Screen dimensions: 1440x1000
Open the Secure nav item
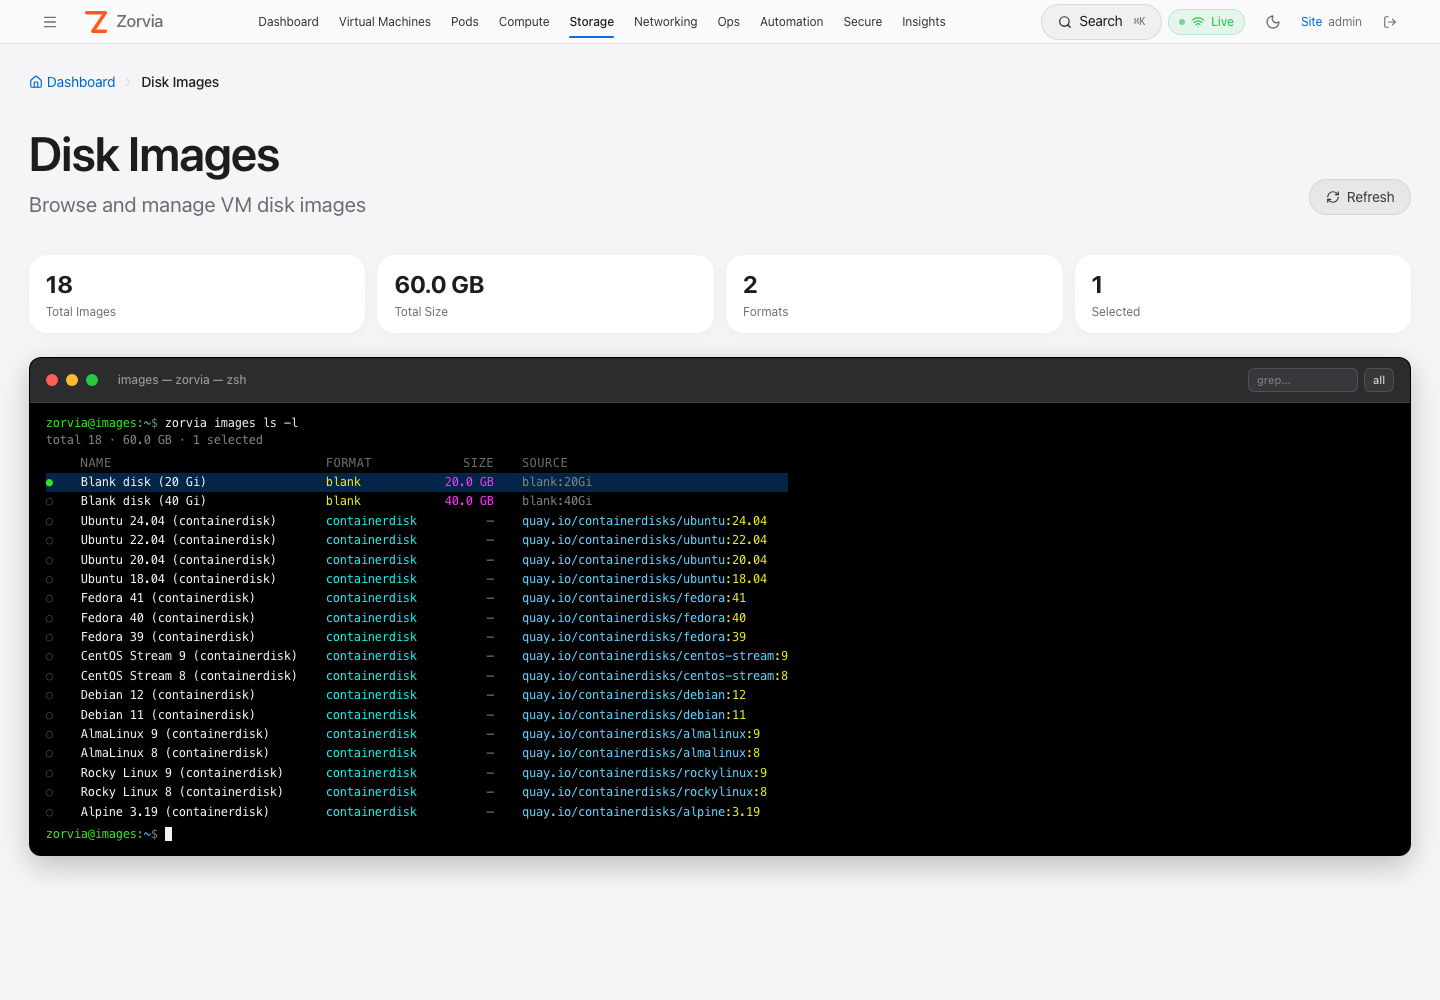863,22
